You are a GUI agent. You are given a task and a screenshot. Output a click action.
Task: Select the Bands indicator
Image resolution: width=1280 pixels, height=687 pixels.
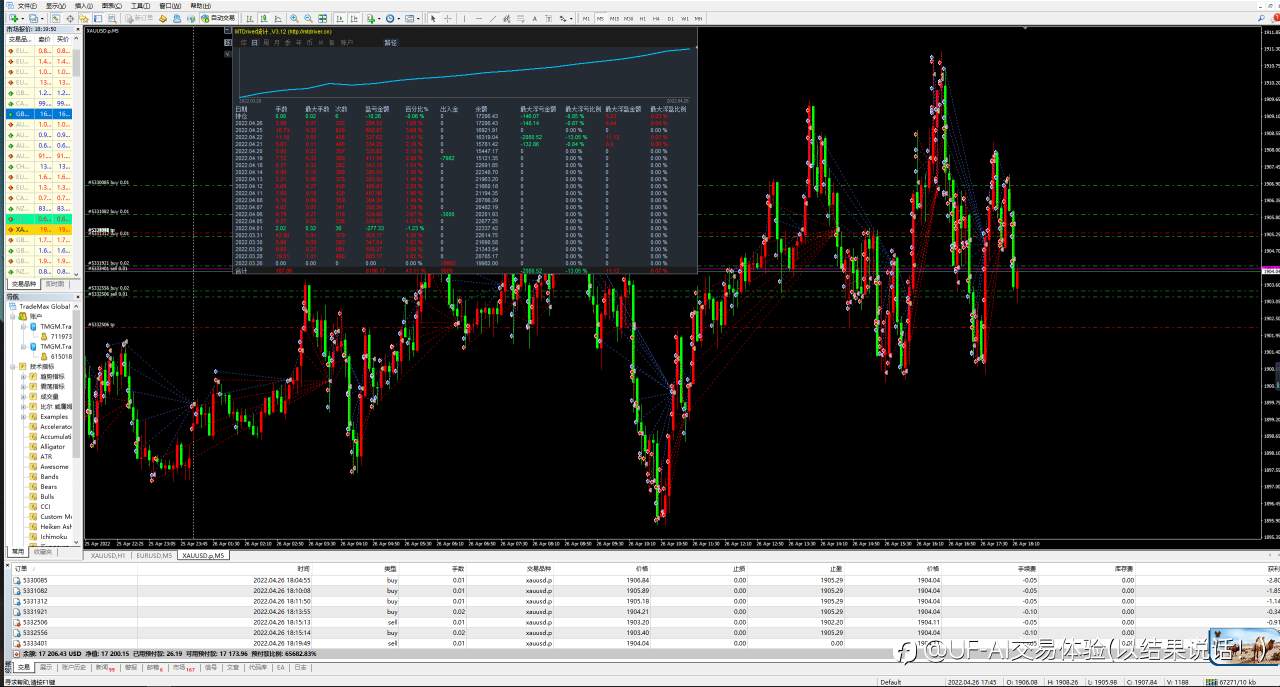click(49, 476)
